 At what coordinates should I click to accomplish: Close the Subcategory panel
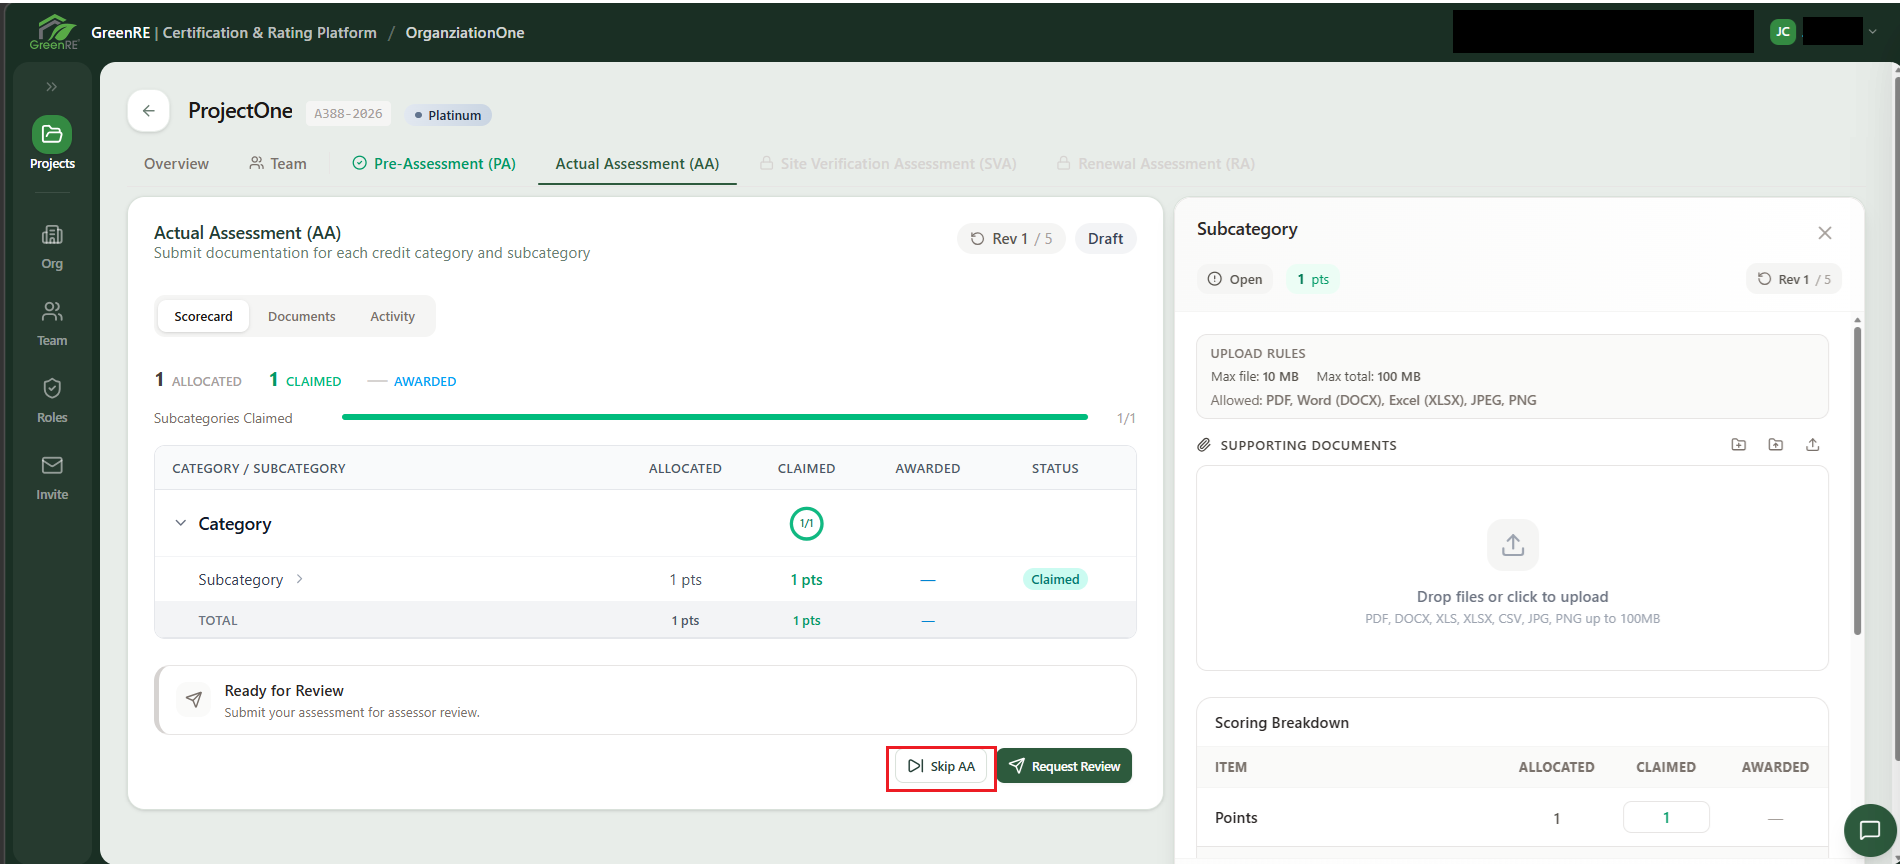tap(1825, 233)
